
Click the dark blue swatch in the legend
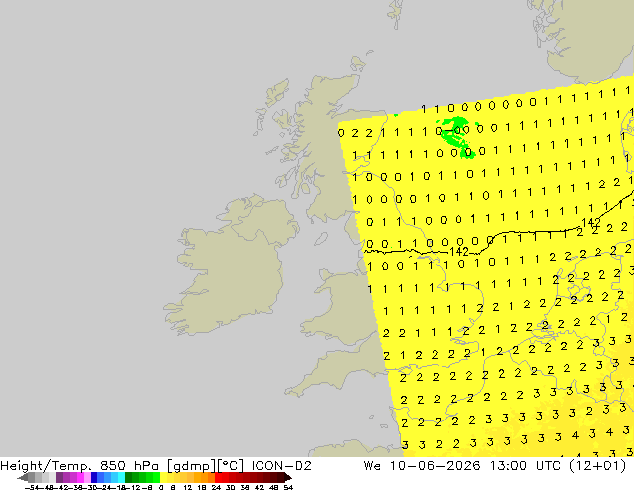(x=94, y=477)
